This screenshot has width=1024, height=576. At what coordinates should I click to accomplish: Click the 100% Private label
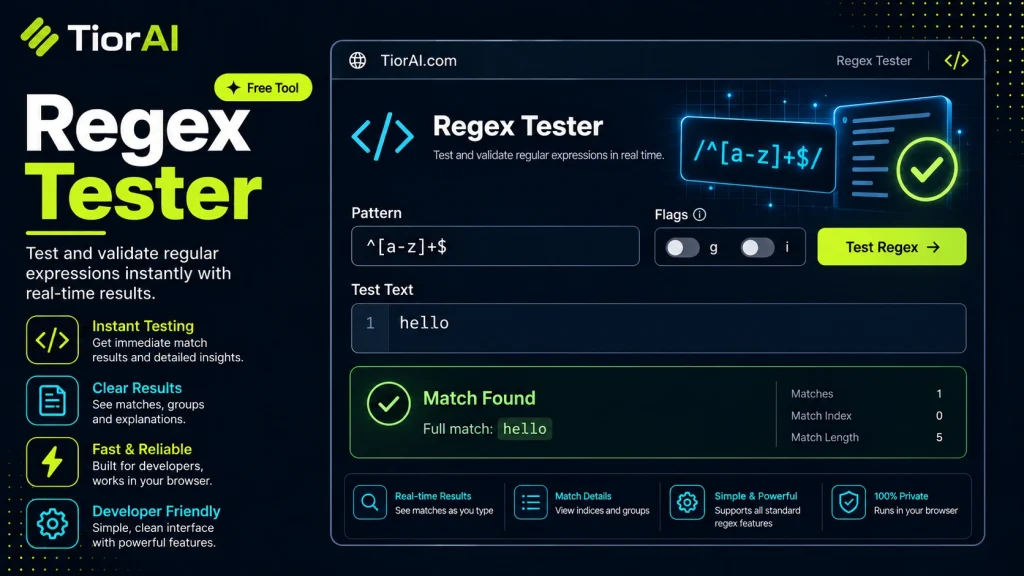901,496
